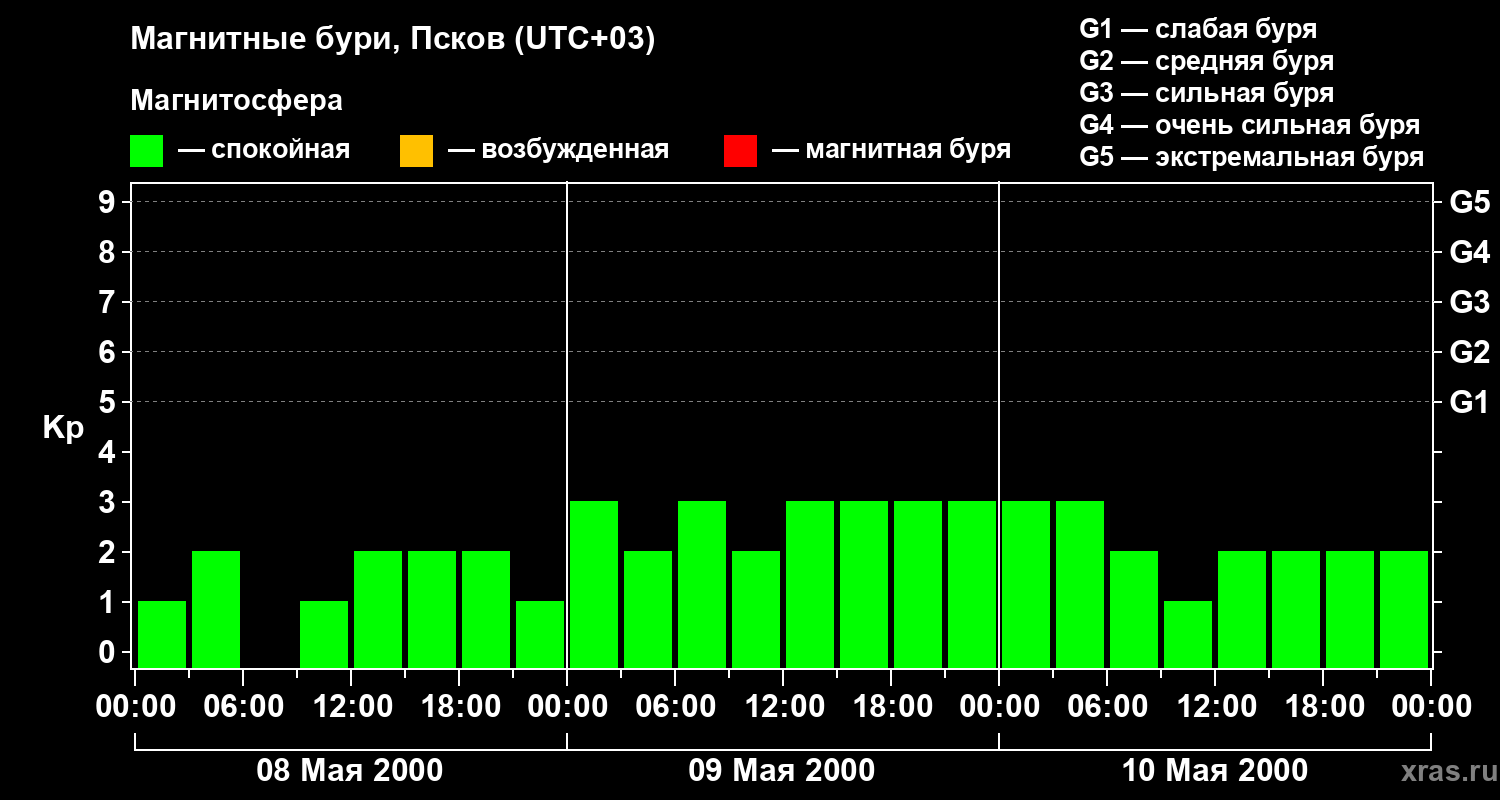This screenshot has height=800, width=1500.
Task: Select the line 'G2 — средняя буря'
Action: [1206, 61]
